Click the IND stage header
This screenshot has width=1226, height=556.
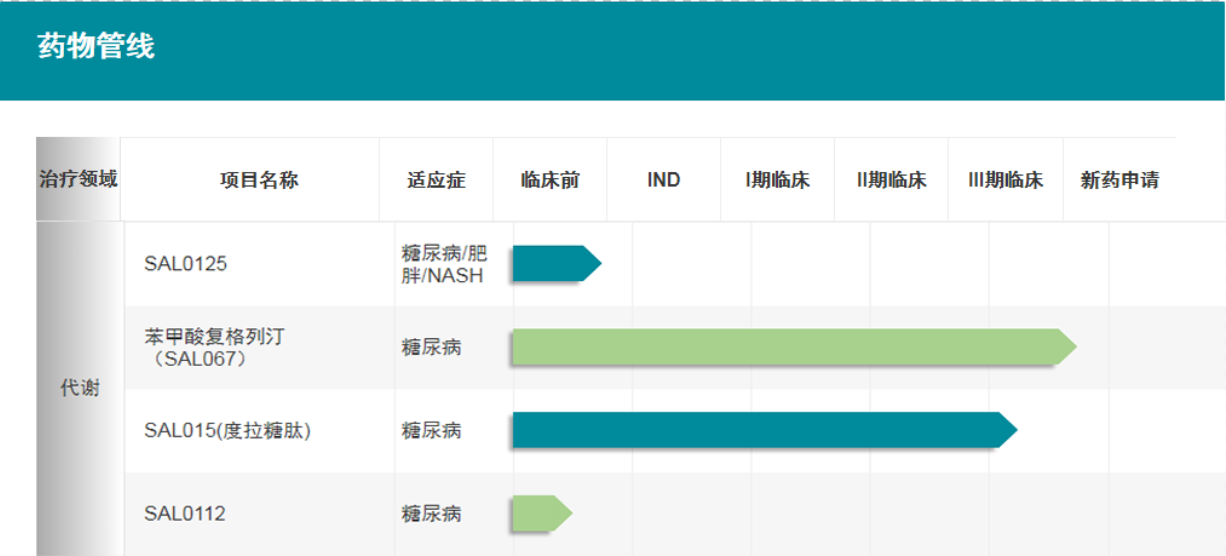(663, 180)
